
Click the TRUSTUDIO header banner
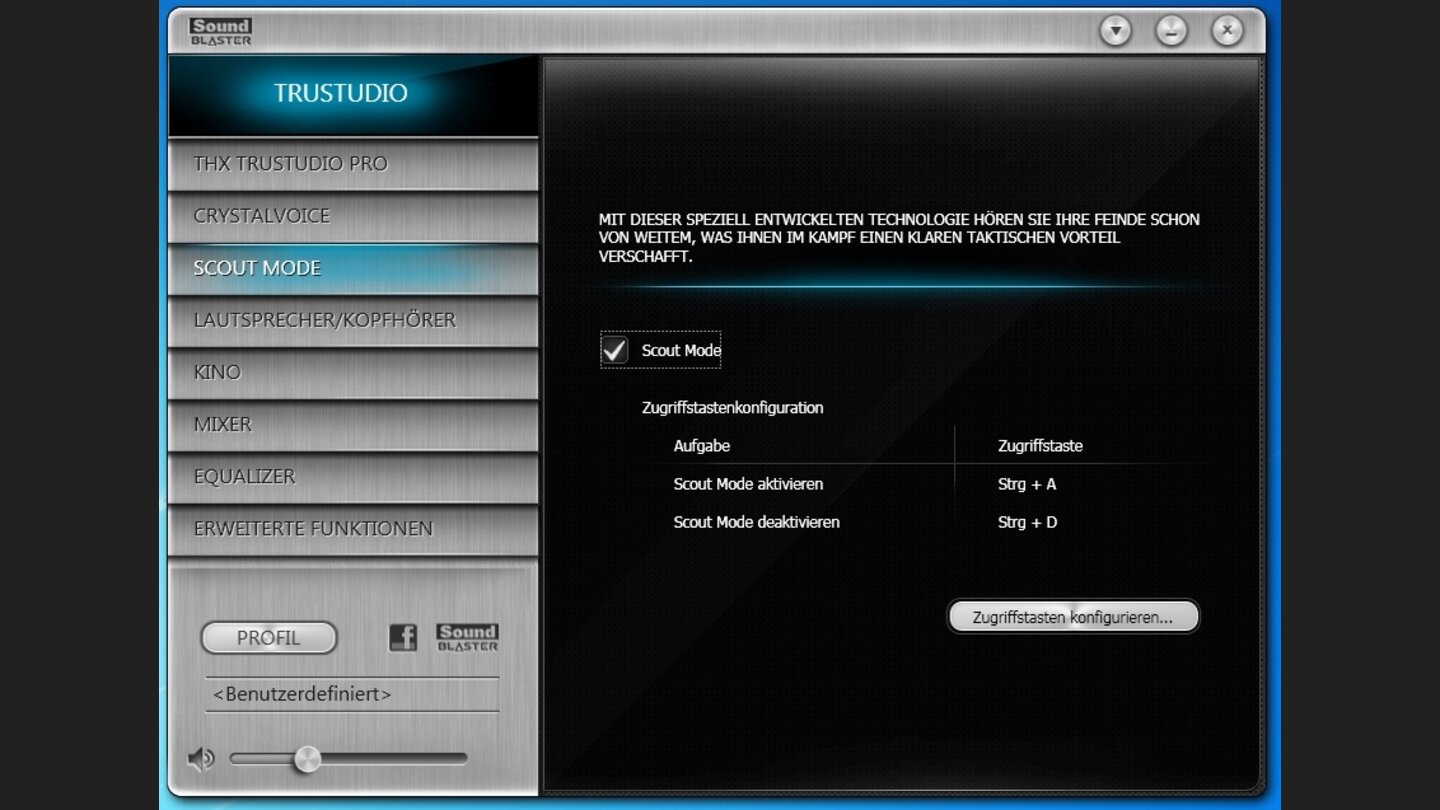point(353,95)
